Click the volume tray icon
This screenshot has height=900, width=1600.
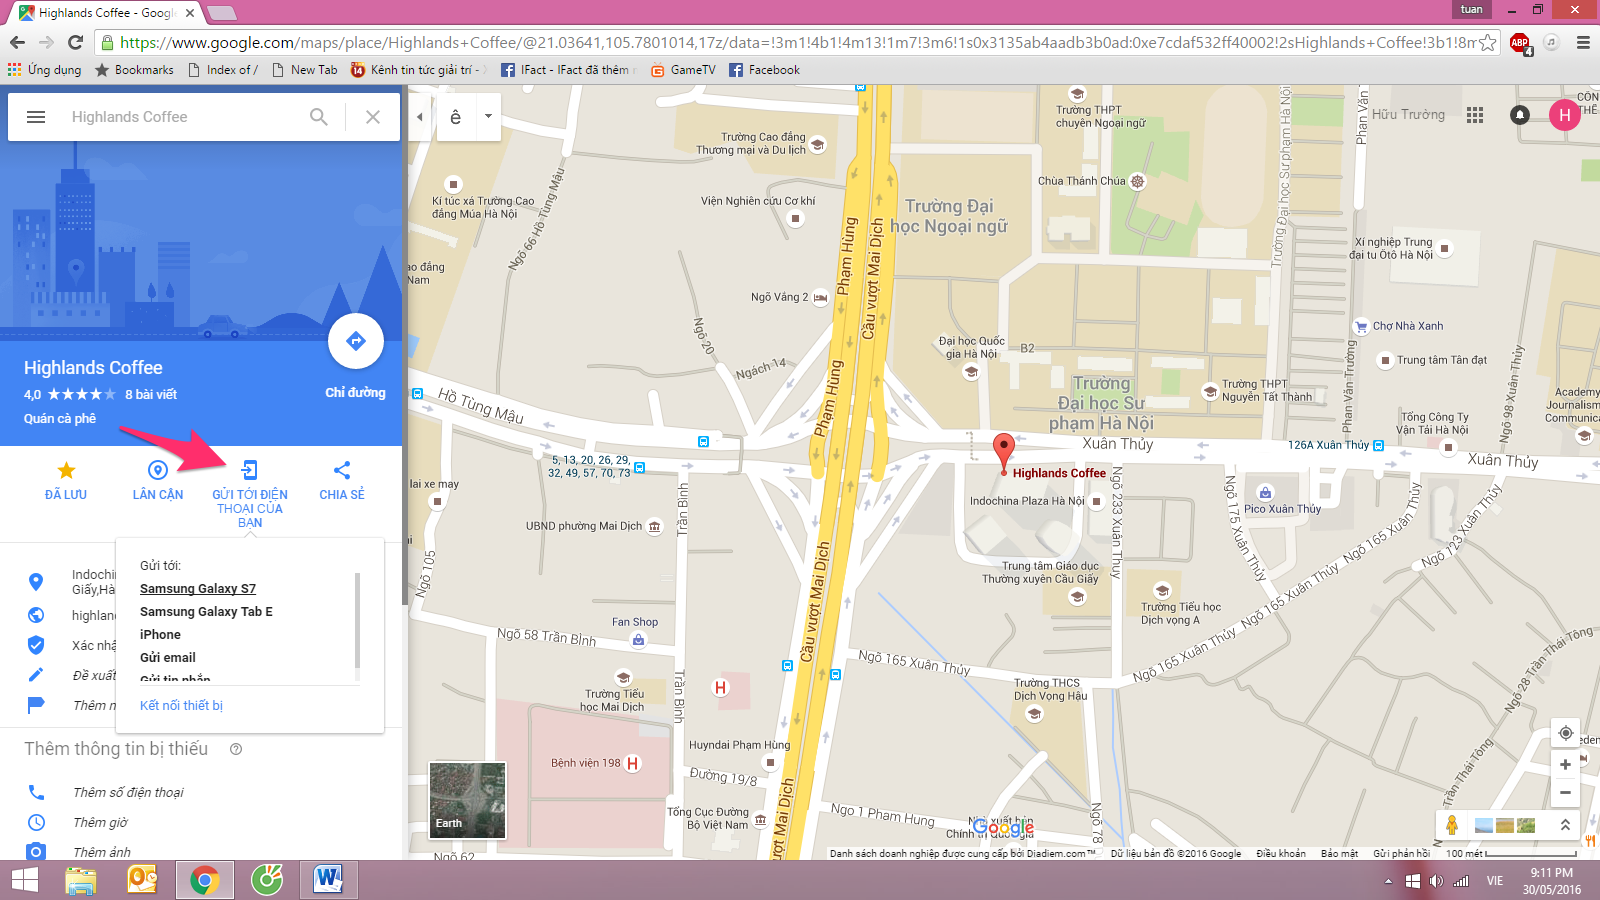pyautogui.click(x=1436, y=881)
